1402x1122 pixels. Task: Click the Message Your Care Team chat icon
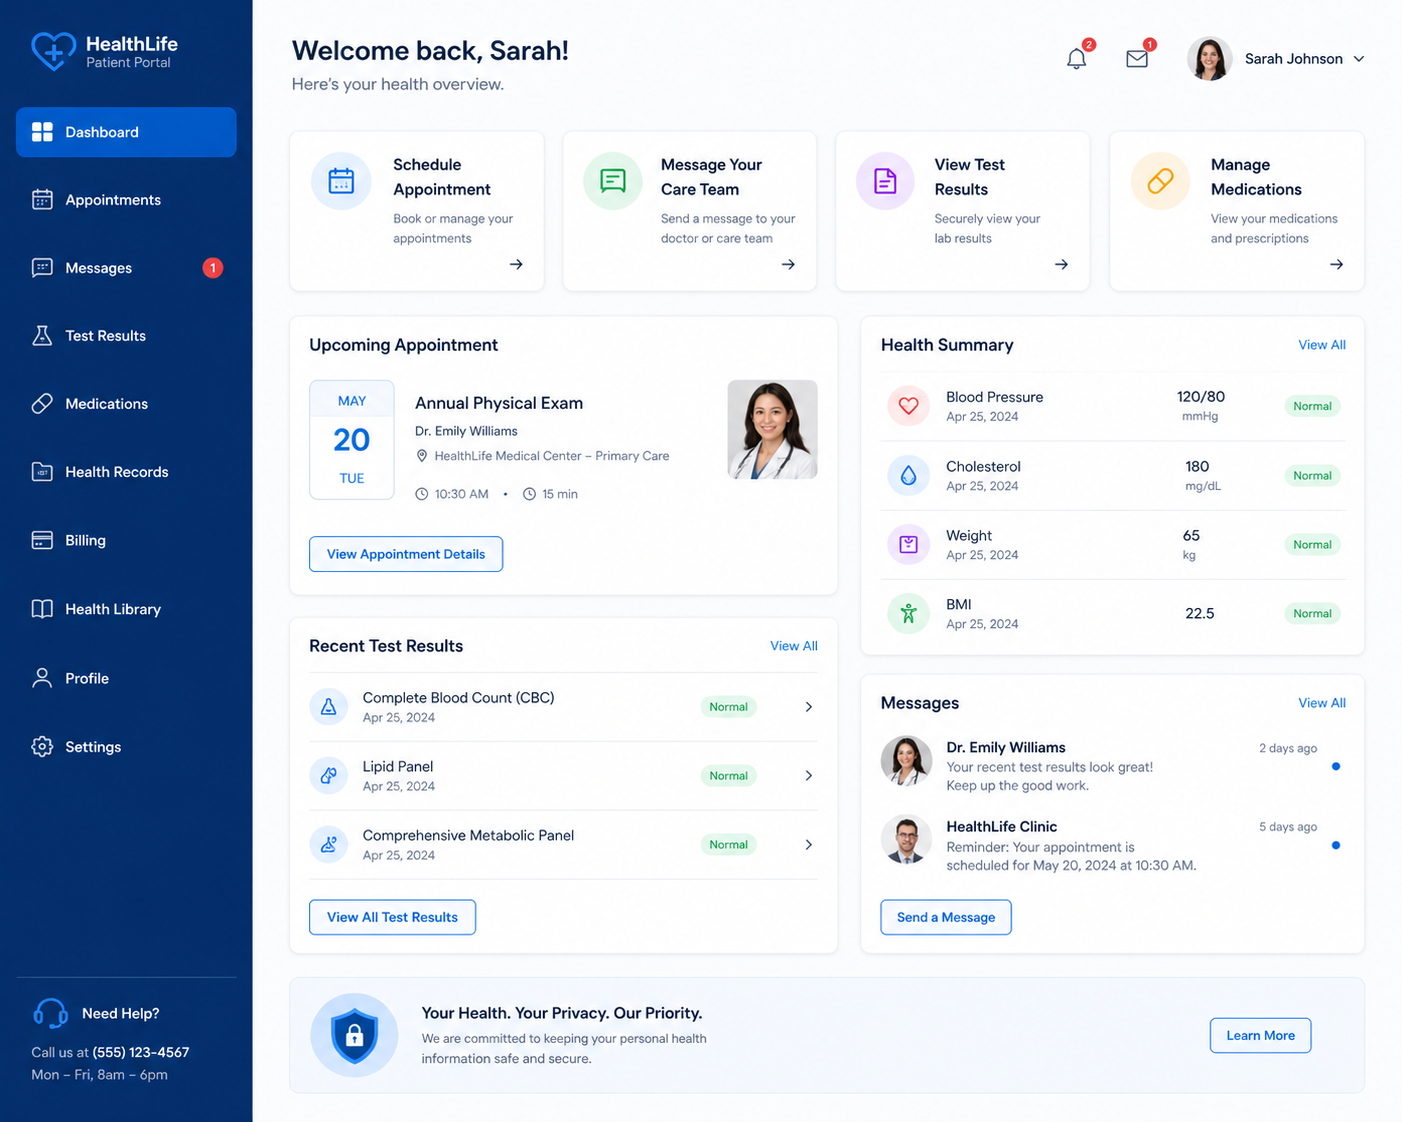[613, 181]
